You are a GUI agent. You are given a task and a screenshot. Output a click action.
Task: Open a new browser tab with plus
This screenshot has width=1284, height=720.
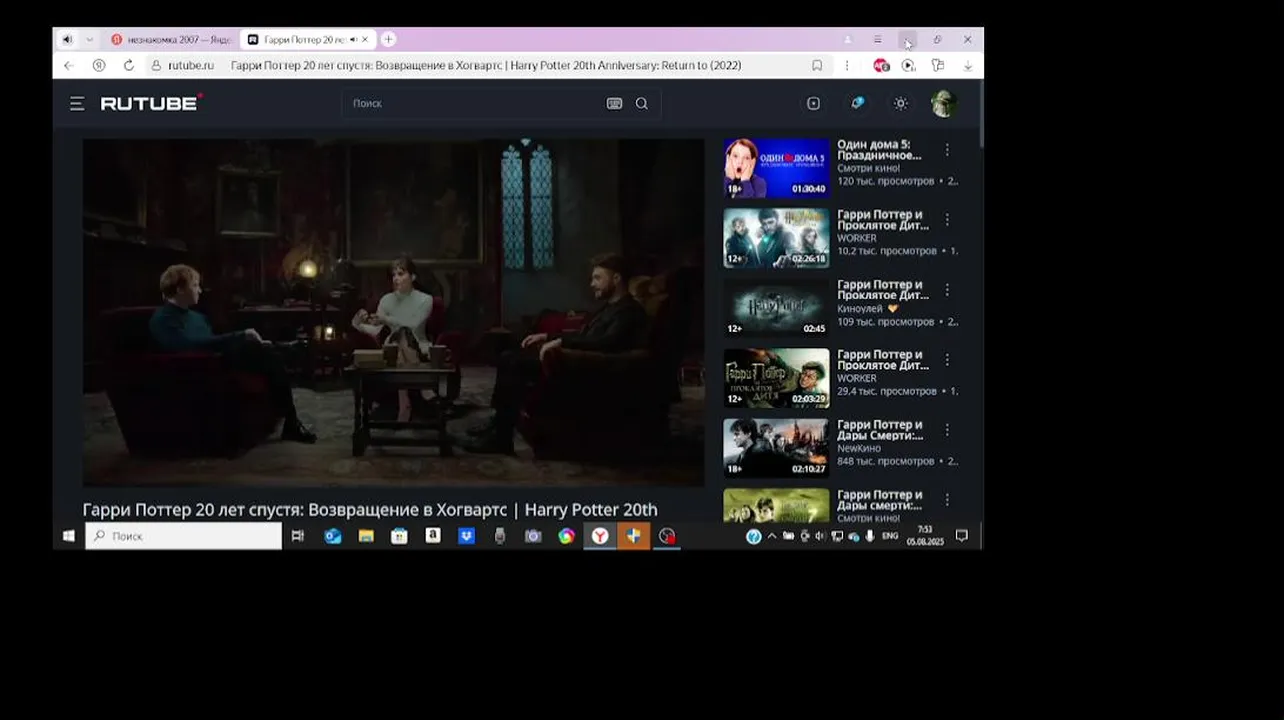388,39
